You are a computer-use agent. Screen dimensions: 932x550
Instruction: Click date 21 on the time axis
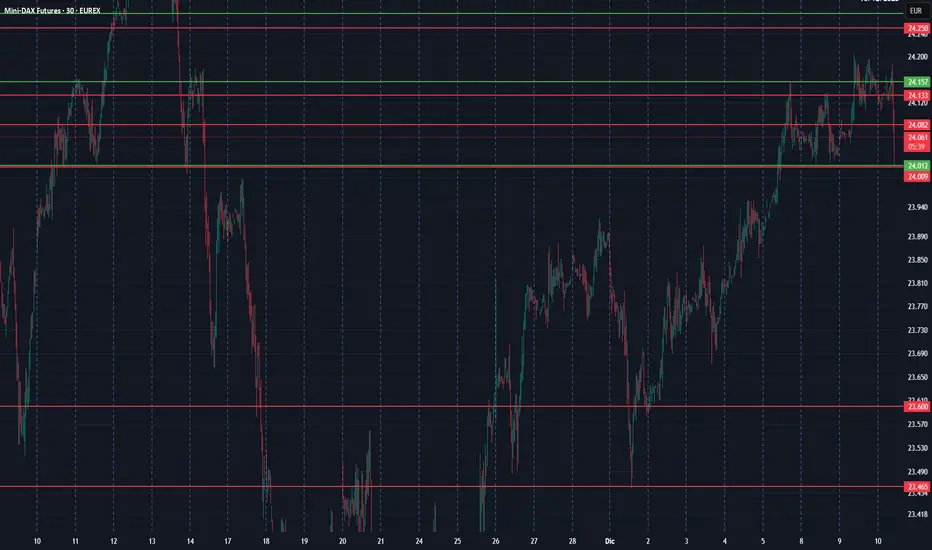380,540
